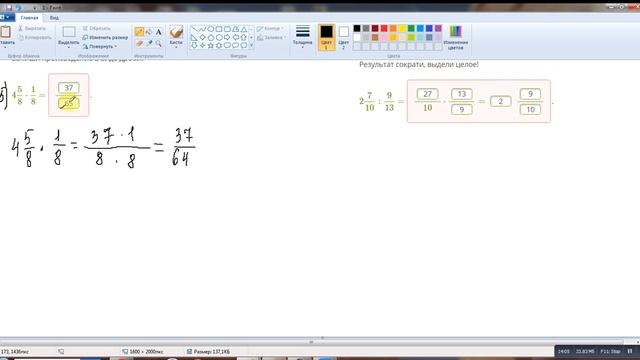
Task: Pick the orange color swatch
Action: coord(393,28)
